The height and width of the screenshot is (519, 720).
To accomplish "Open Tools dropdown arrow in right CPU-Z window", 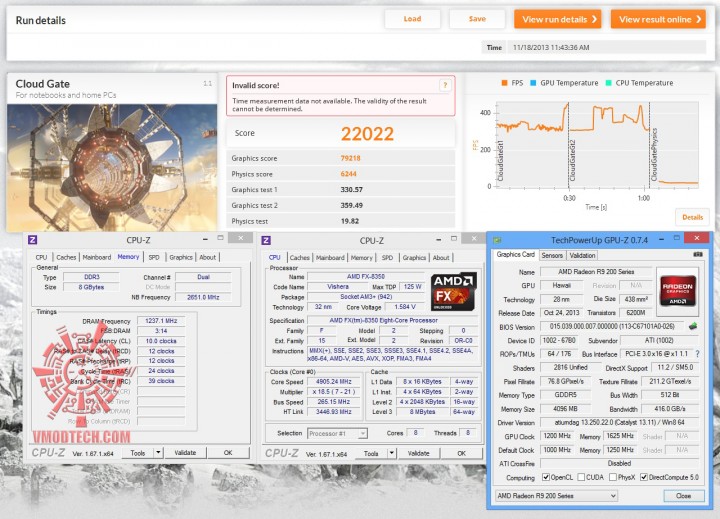I will 392,453.
